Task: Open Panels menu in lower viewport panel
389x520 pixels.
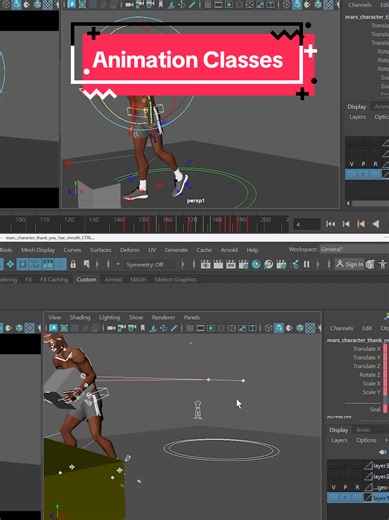Action: [x=192, y=317]
